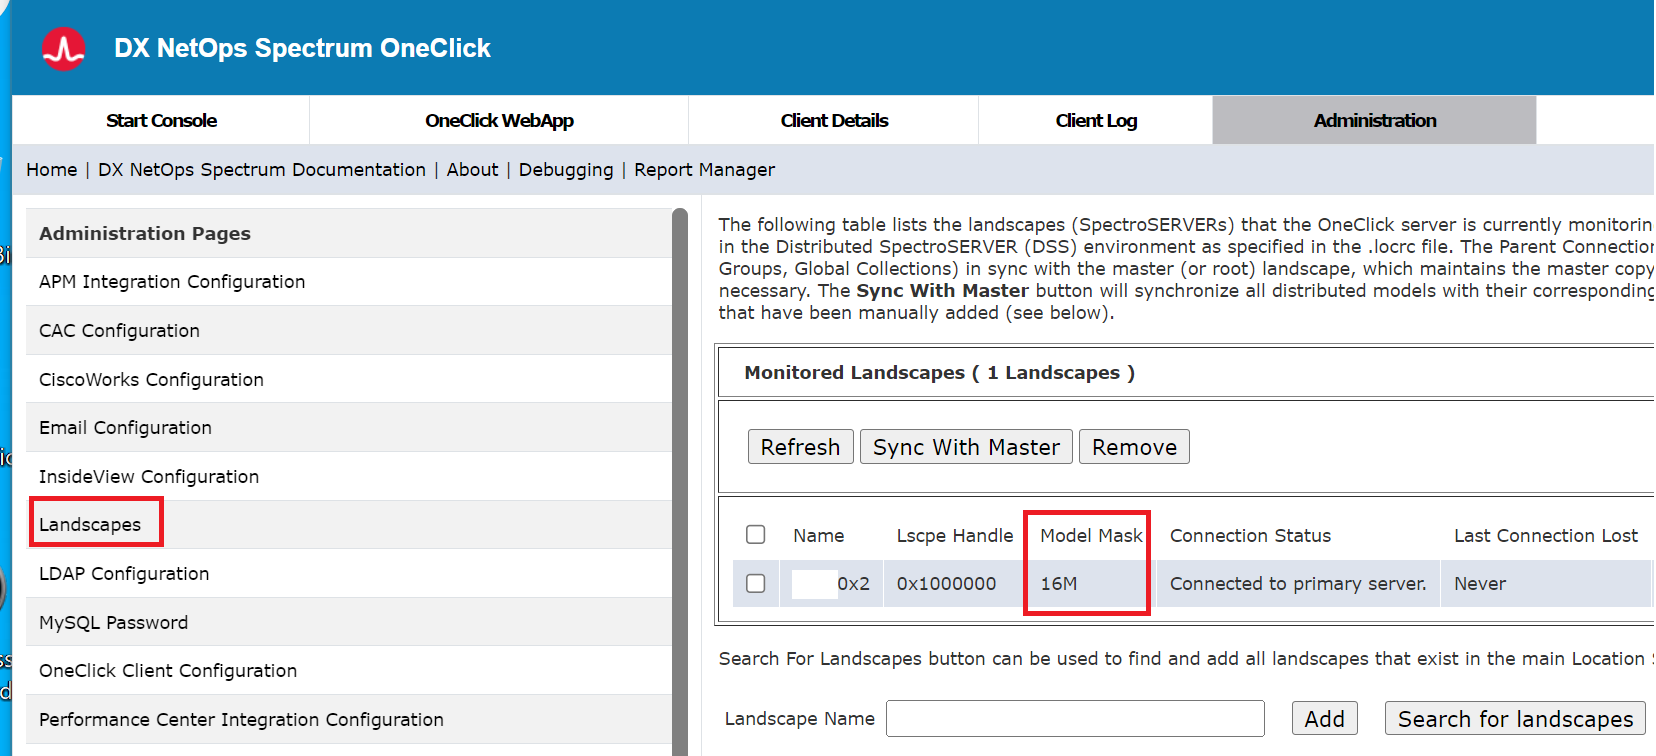Image resolution: width=1656 pixels, height=756 pixels.
Task: Click 'Connected to primary server.' status cell
Action: [x=1298, y=584]
